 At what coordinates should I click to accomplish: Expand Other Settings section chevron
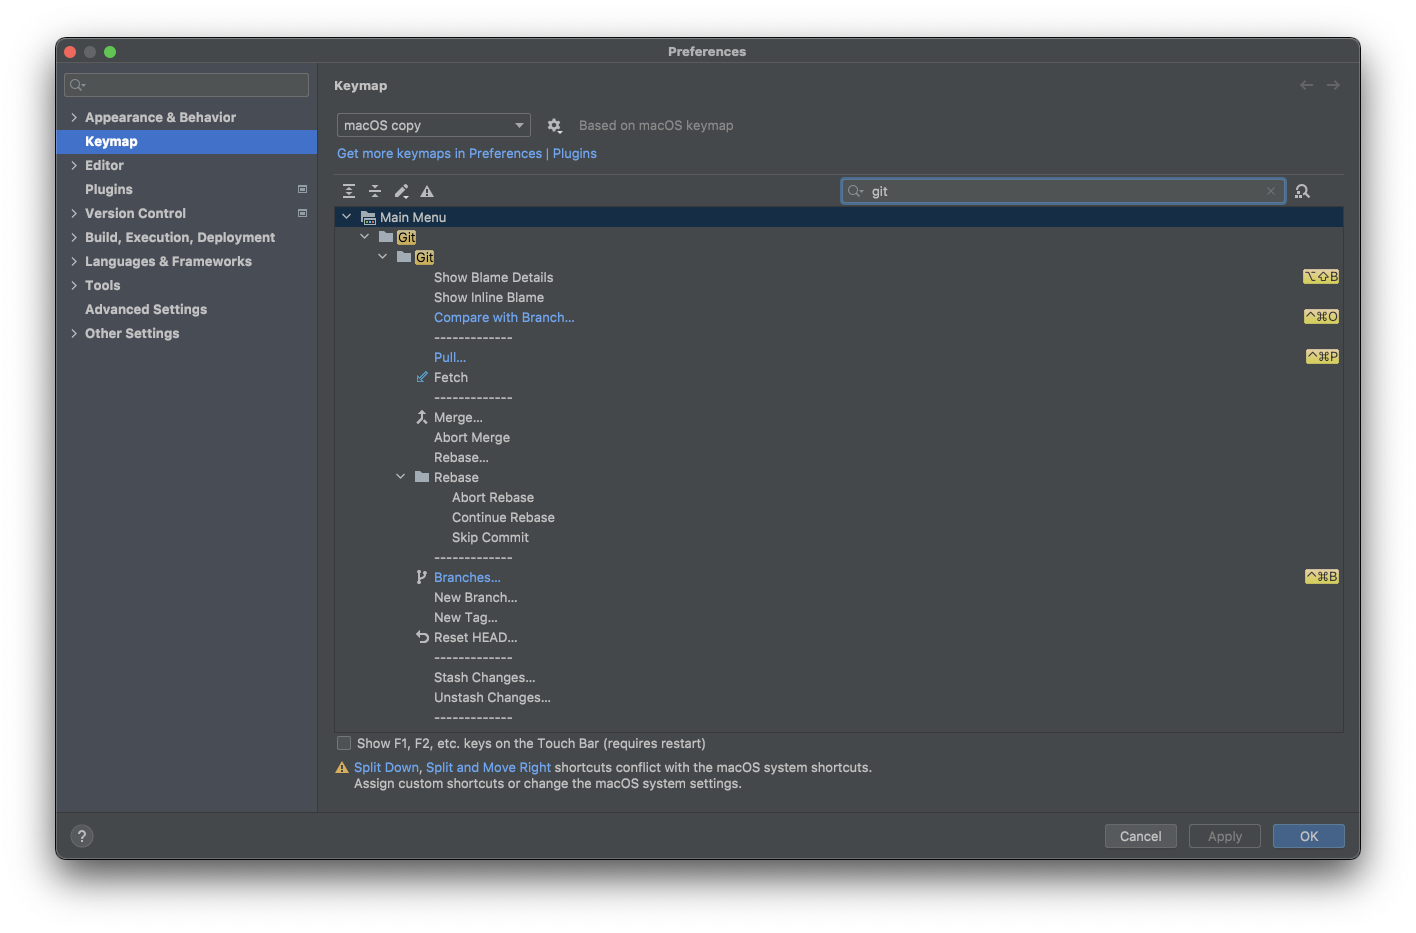[74, 333]
